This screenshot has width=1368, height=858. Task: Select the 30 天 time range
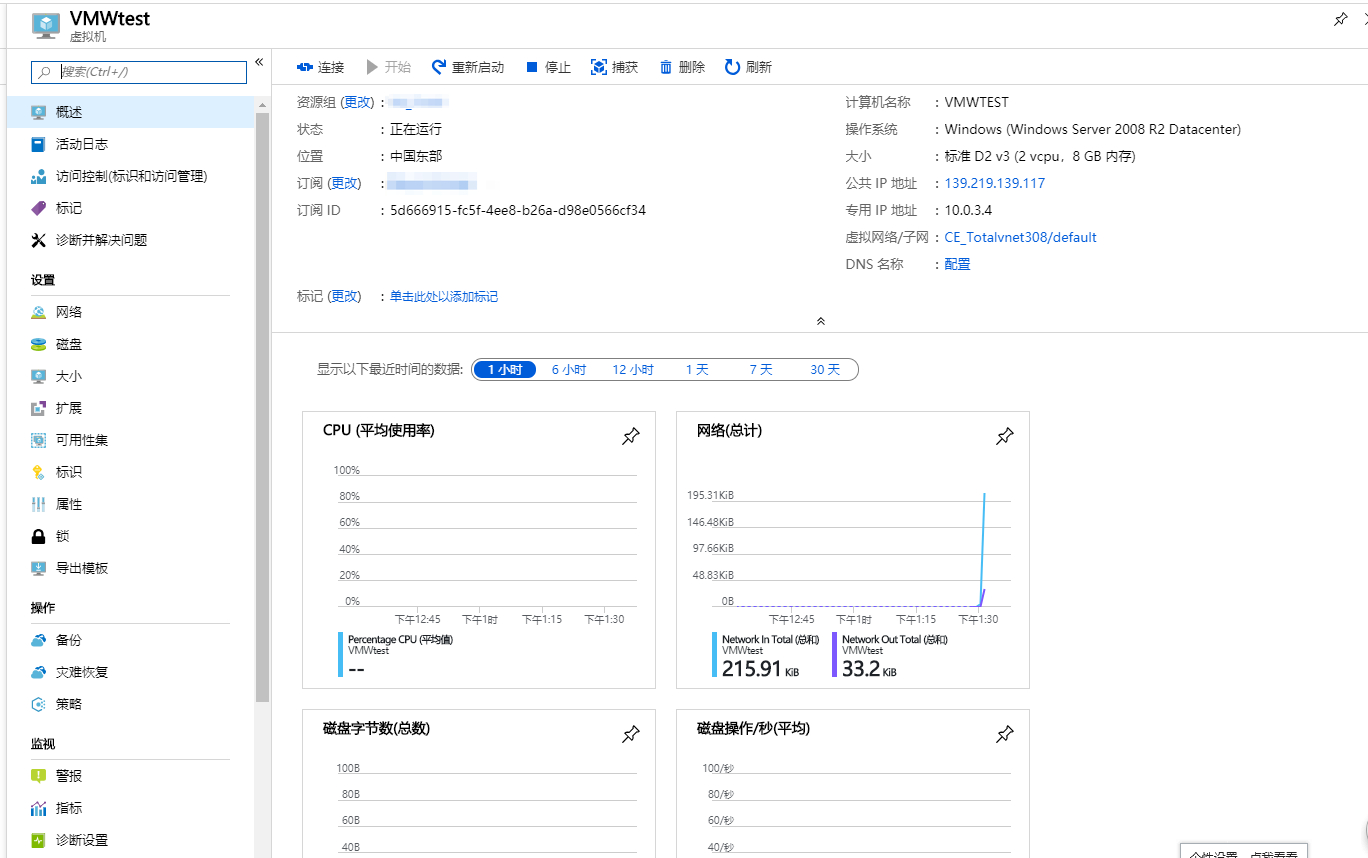pyautogui.click(x=825, y=370)
